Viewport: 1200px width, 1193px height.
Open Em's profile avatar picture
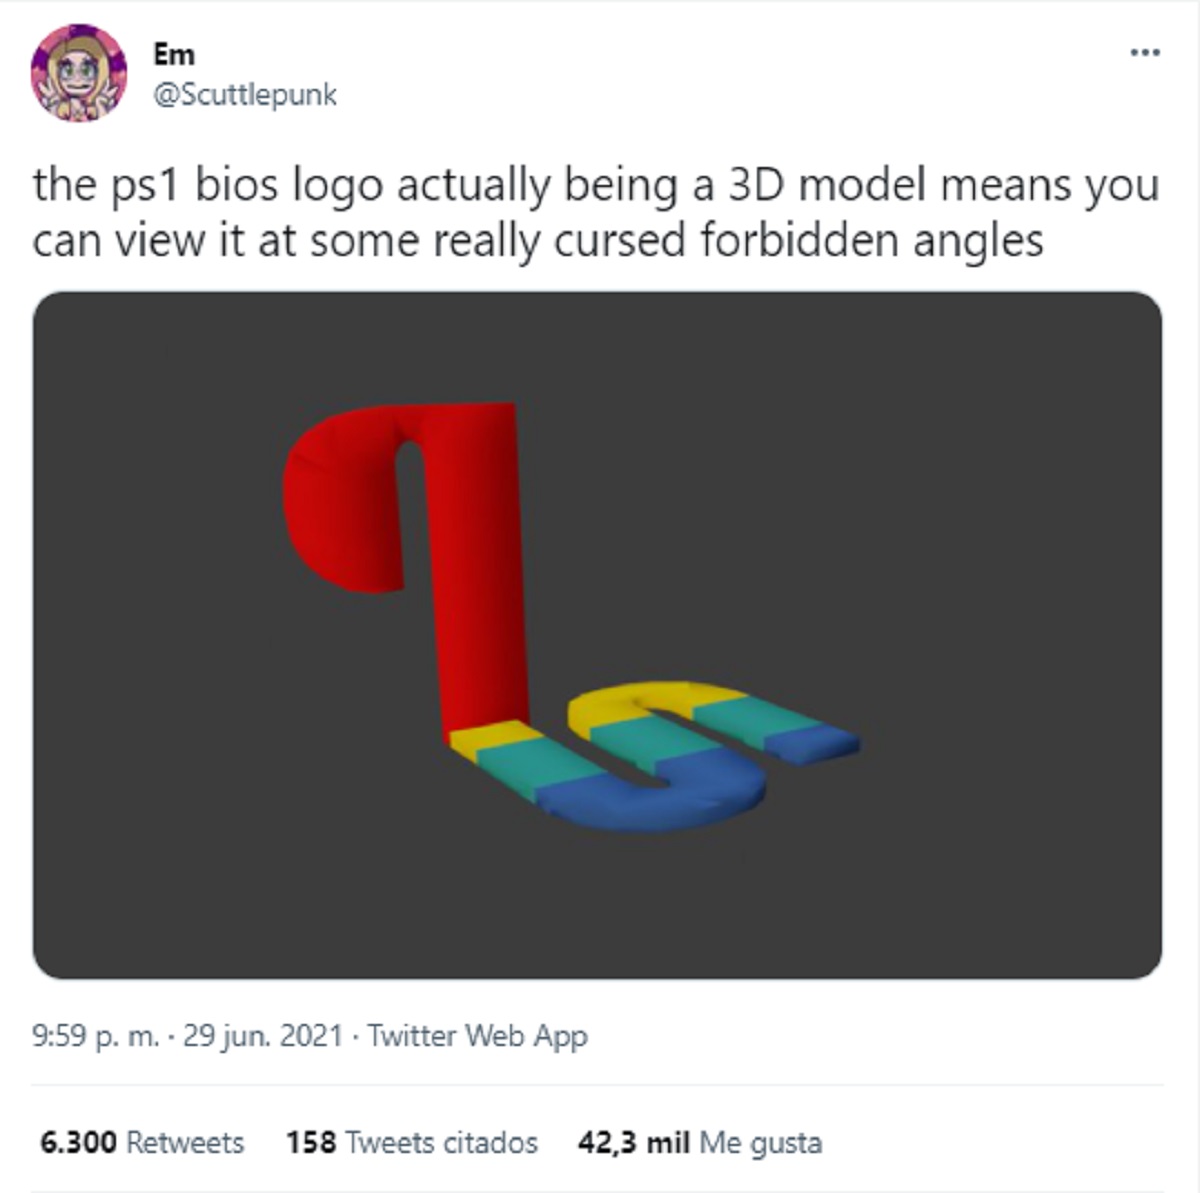point(79,73)
